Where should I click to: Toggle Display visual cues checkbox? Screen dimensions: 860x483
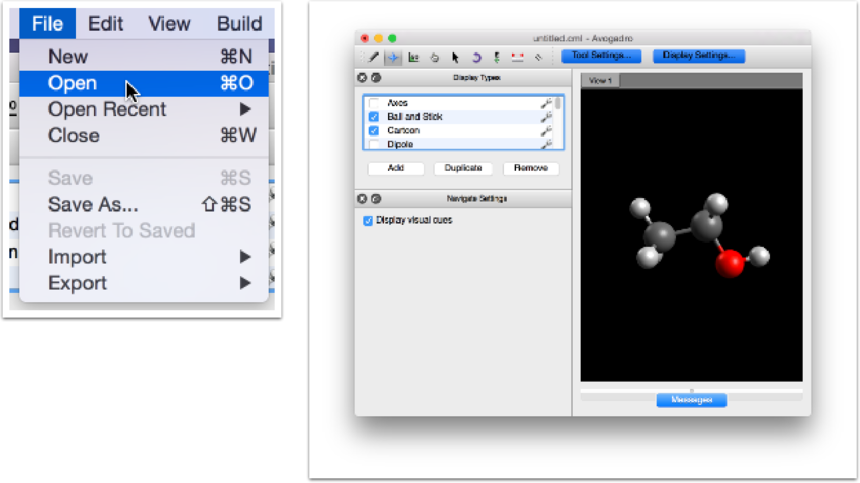pos(368,220)
